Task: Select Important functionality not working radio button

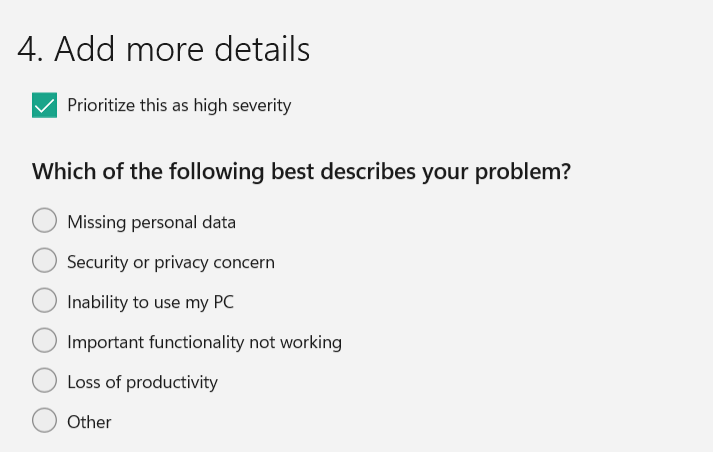Action: (44, 340)
